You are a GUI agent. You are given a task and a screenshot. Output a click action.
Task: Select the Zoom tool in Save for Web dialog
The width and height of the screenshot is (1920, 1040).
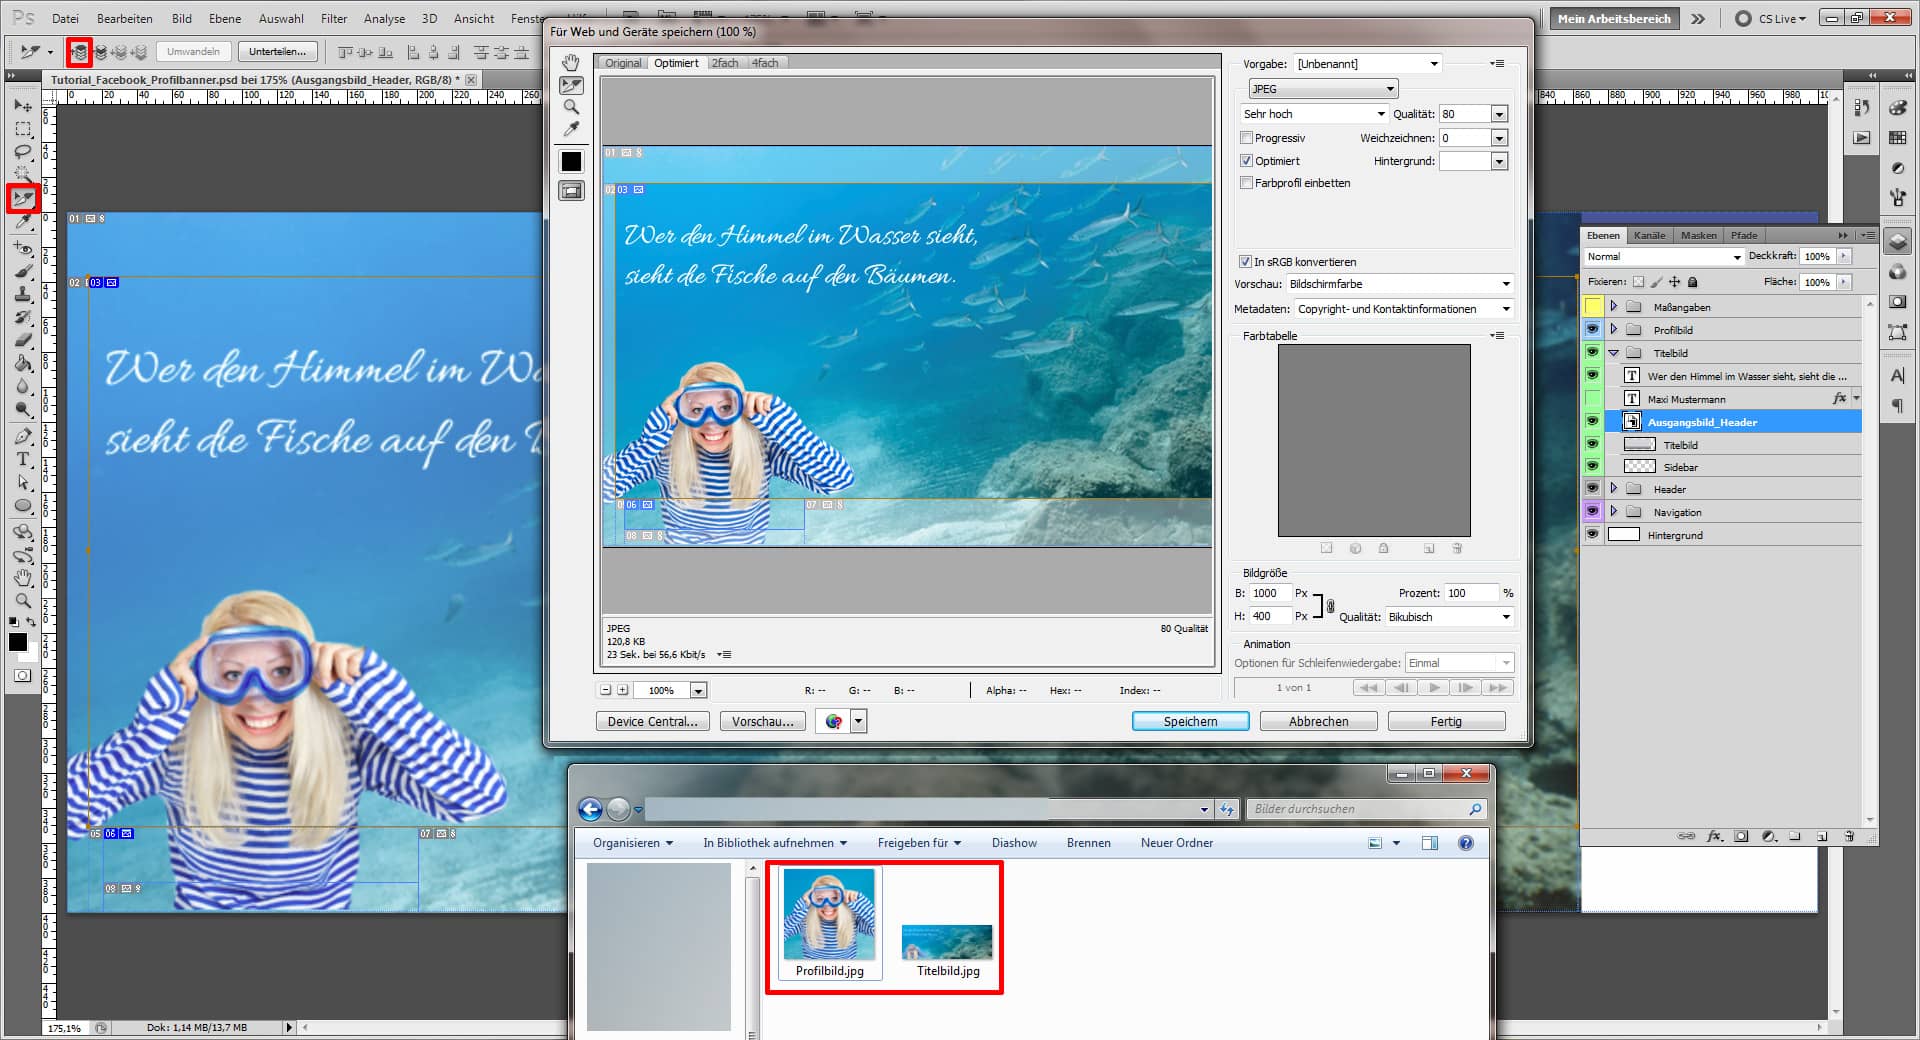coord(571,106)
